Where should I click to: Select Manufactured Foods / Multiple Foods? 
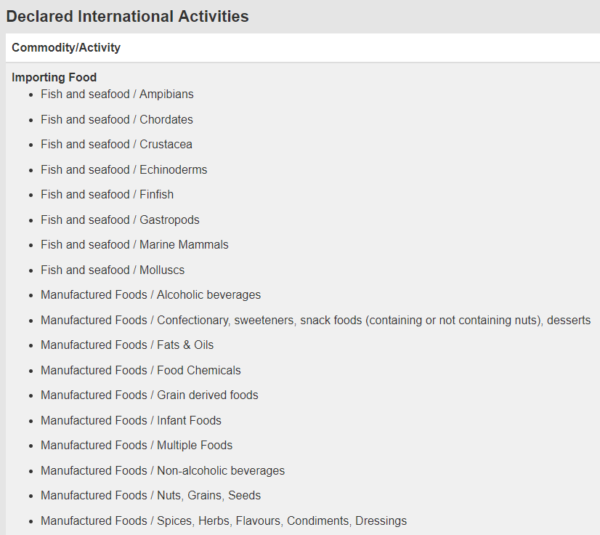click(x=136, y=446)
